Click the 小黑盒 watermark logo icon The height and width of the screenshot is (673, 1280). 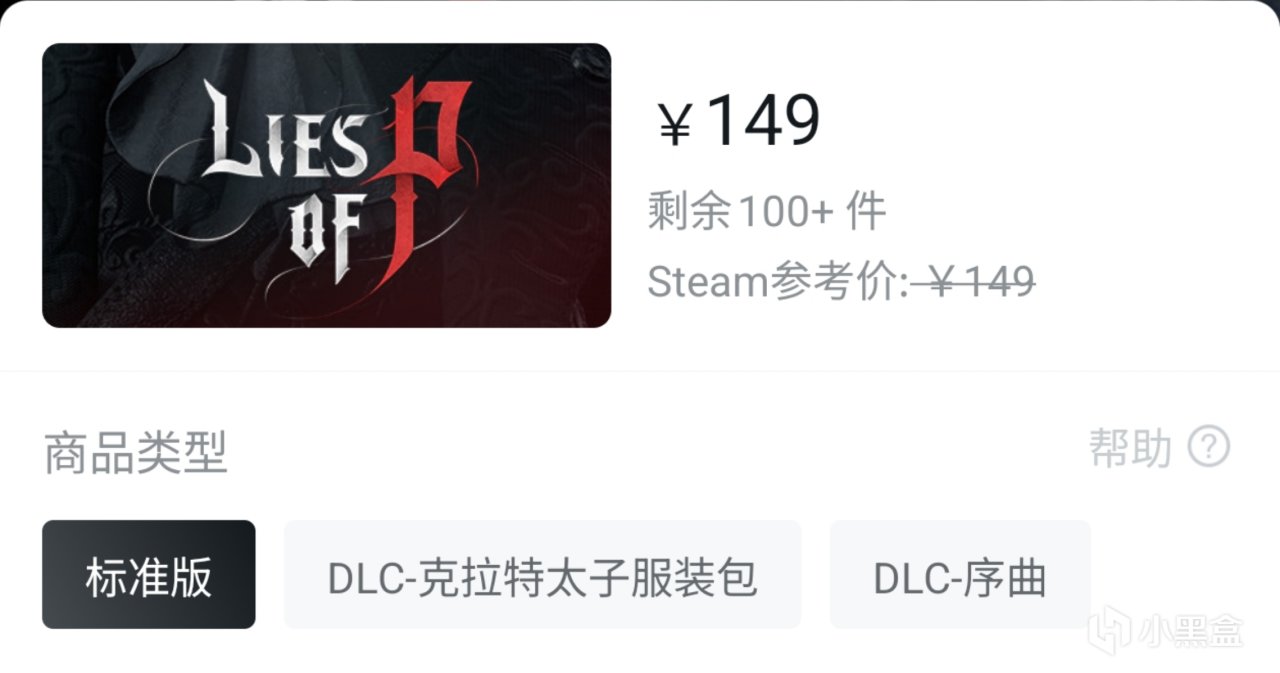[1108, 630]
